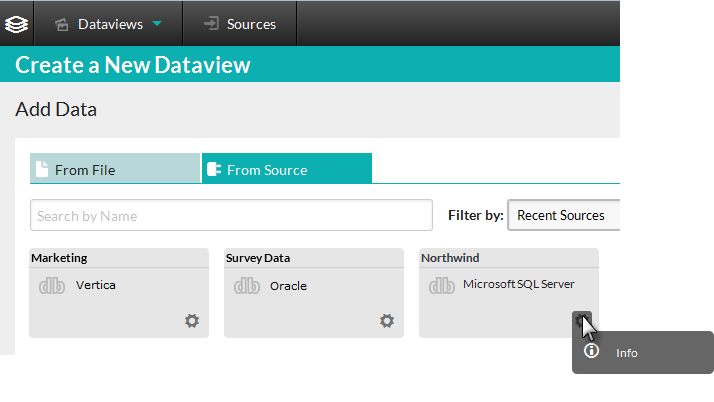Click the plug icon on From Source tab
This screenshot has width=714, height=402.
tap(214, 169)
